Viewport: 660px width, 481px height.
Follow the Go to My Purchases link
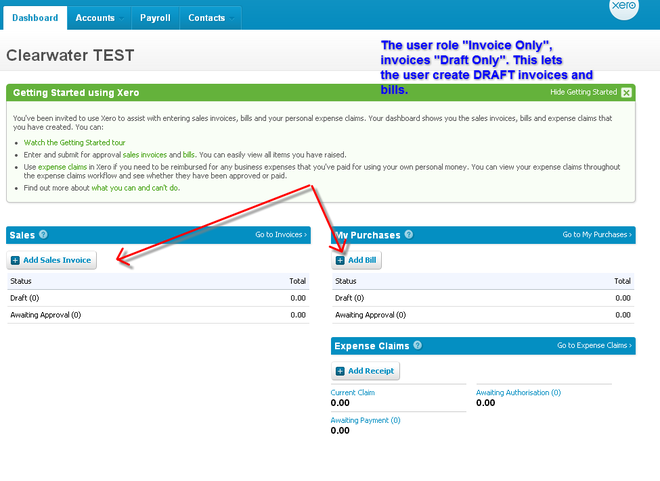click(597, 235)
